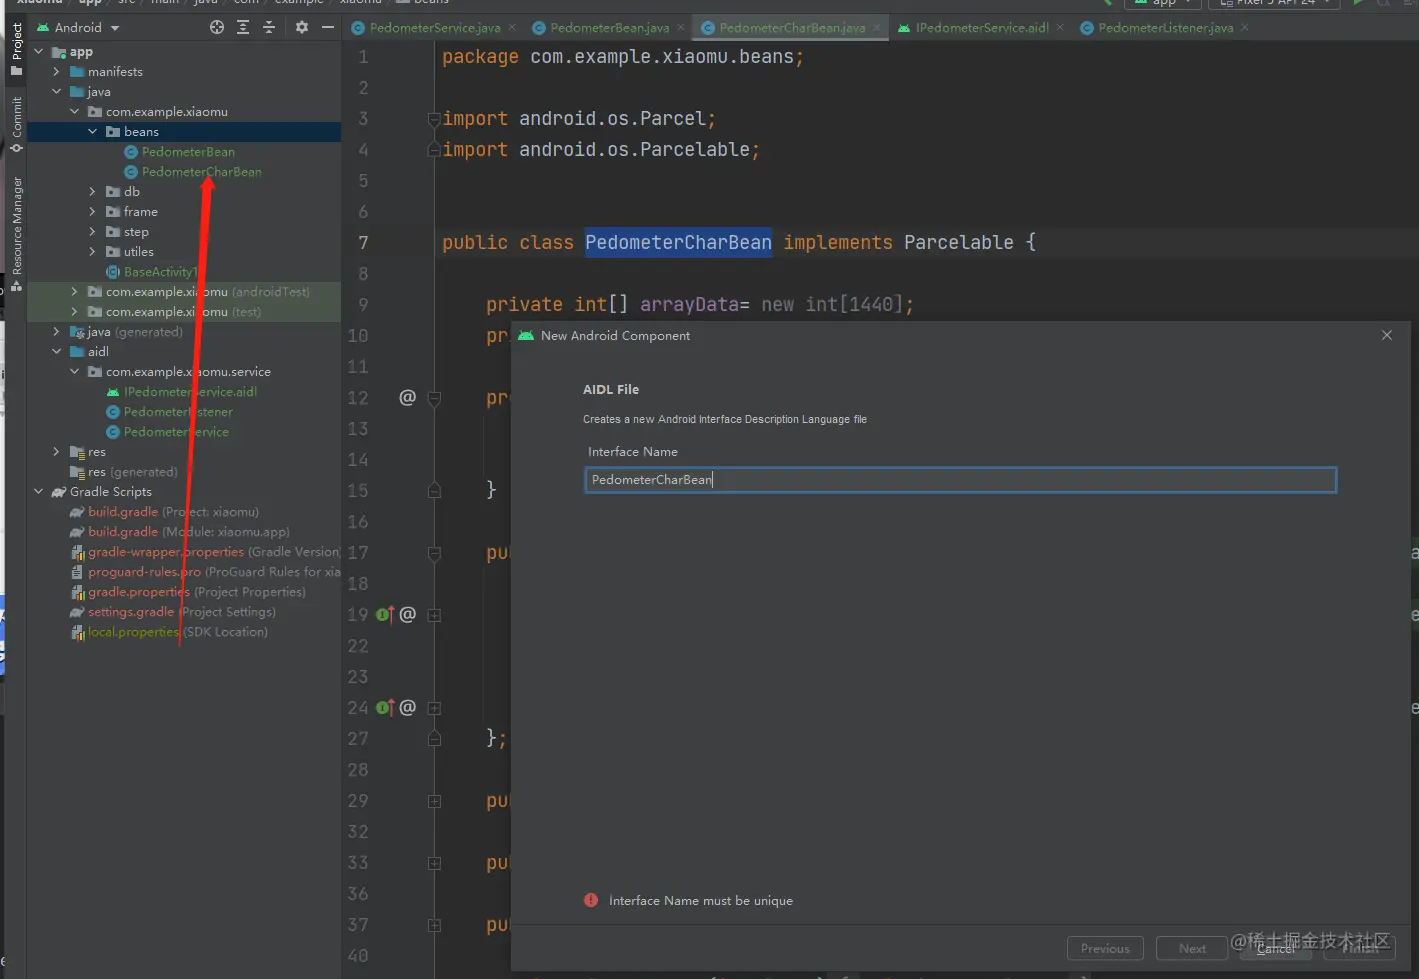Expand the frame package
Viewport: 1419px width, 979px height.
point(93,212)
